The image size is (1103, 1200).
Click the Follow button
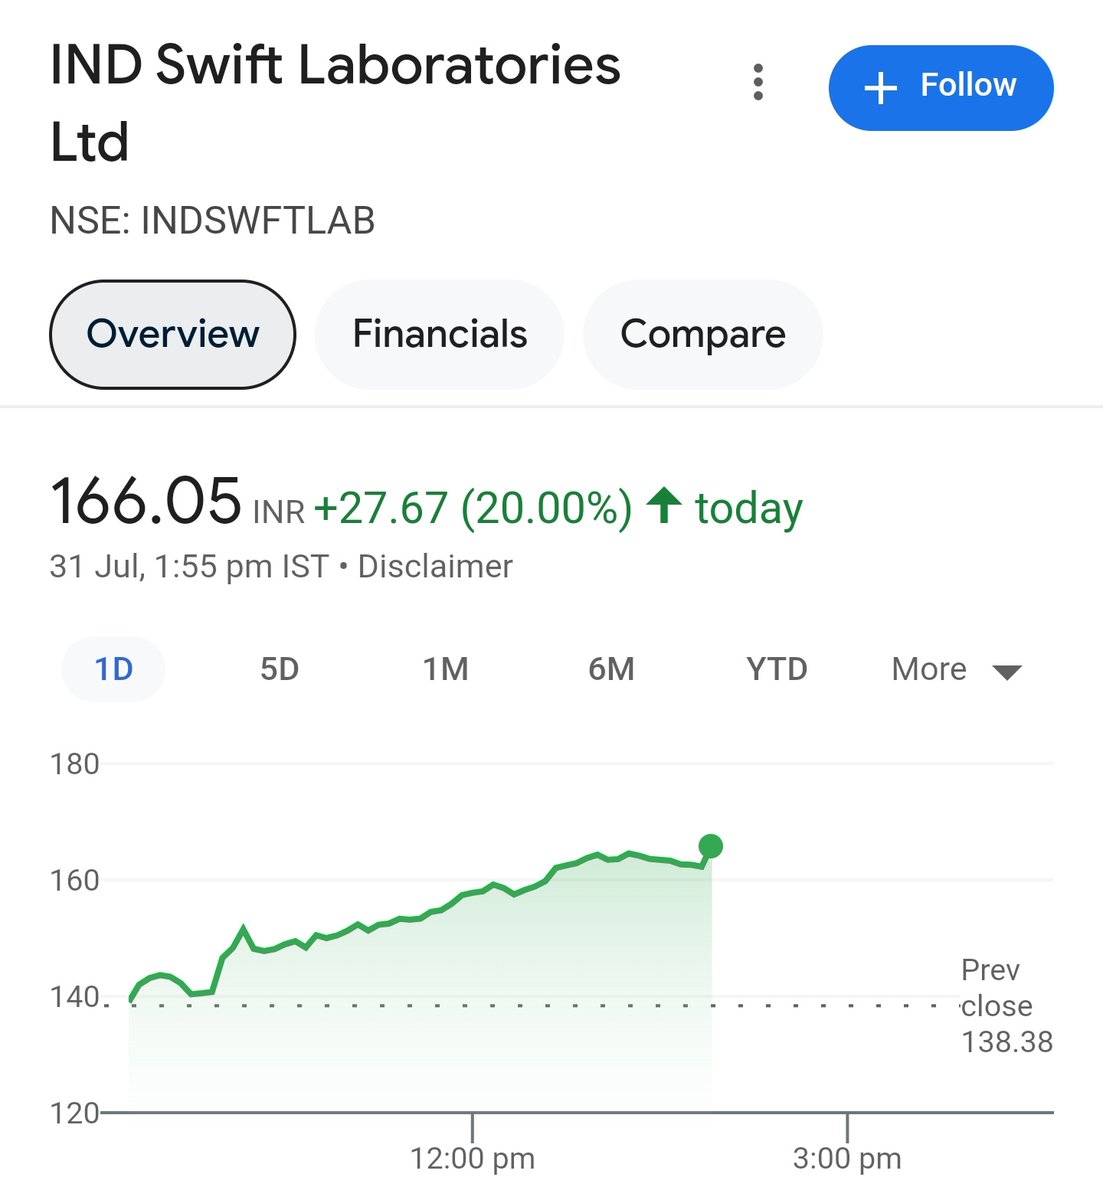939,87
